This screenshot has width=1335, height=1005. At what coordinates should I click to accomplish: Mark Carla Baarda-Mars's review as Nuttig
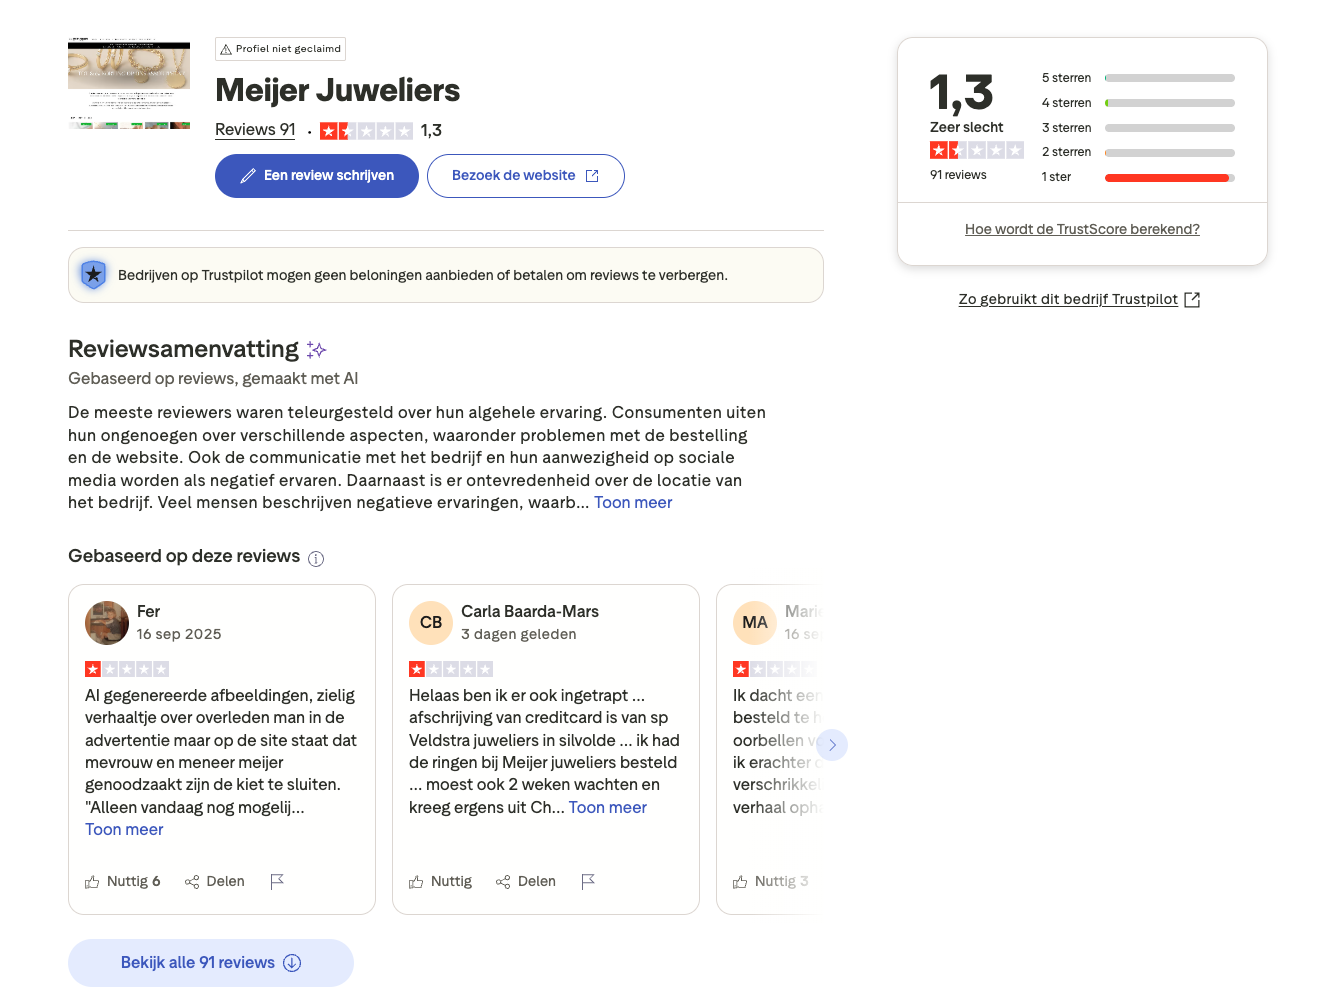[441, 881]
